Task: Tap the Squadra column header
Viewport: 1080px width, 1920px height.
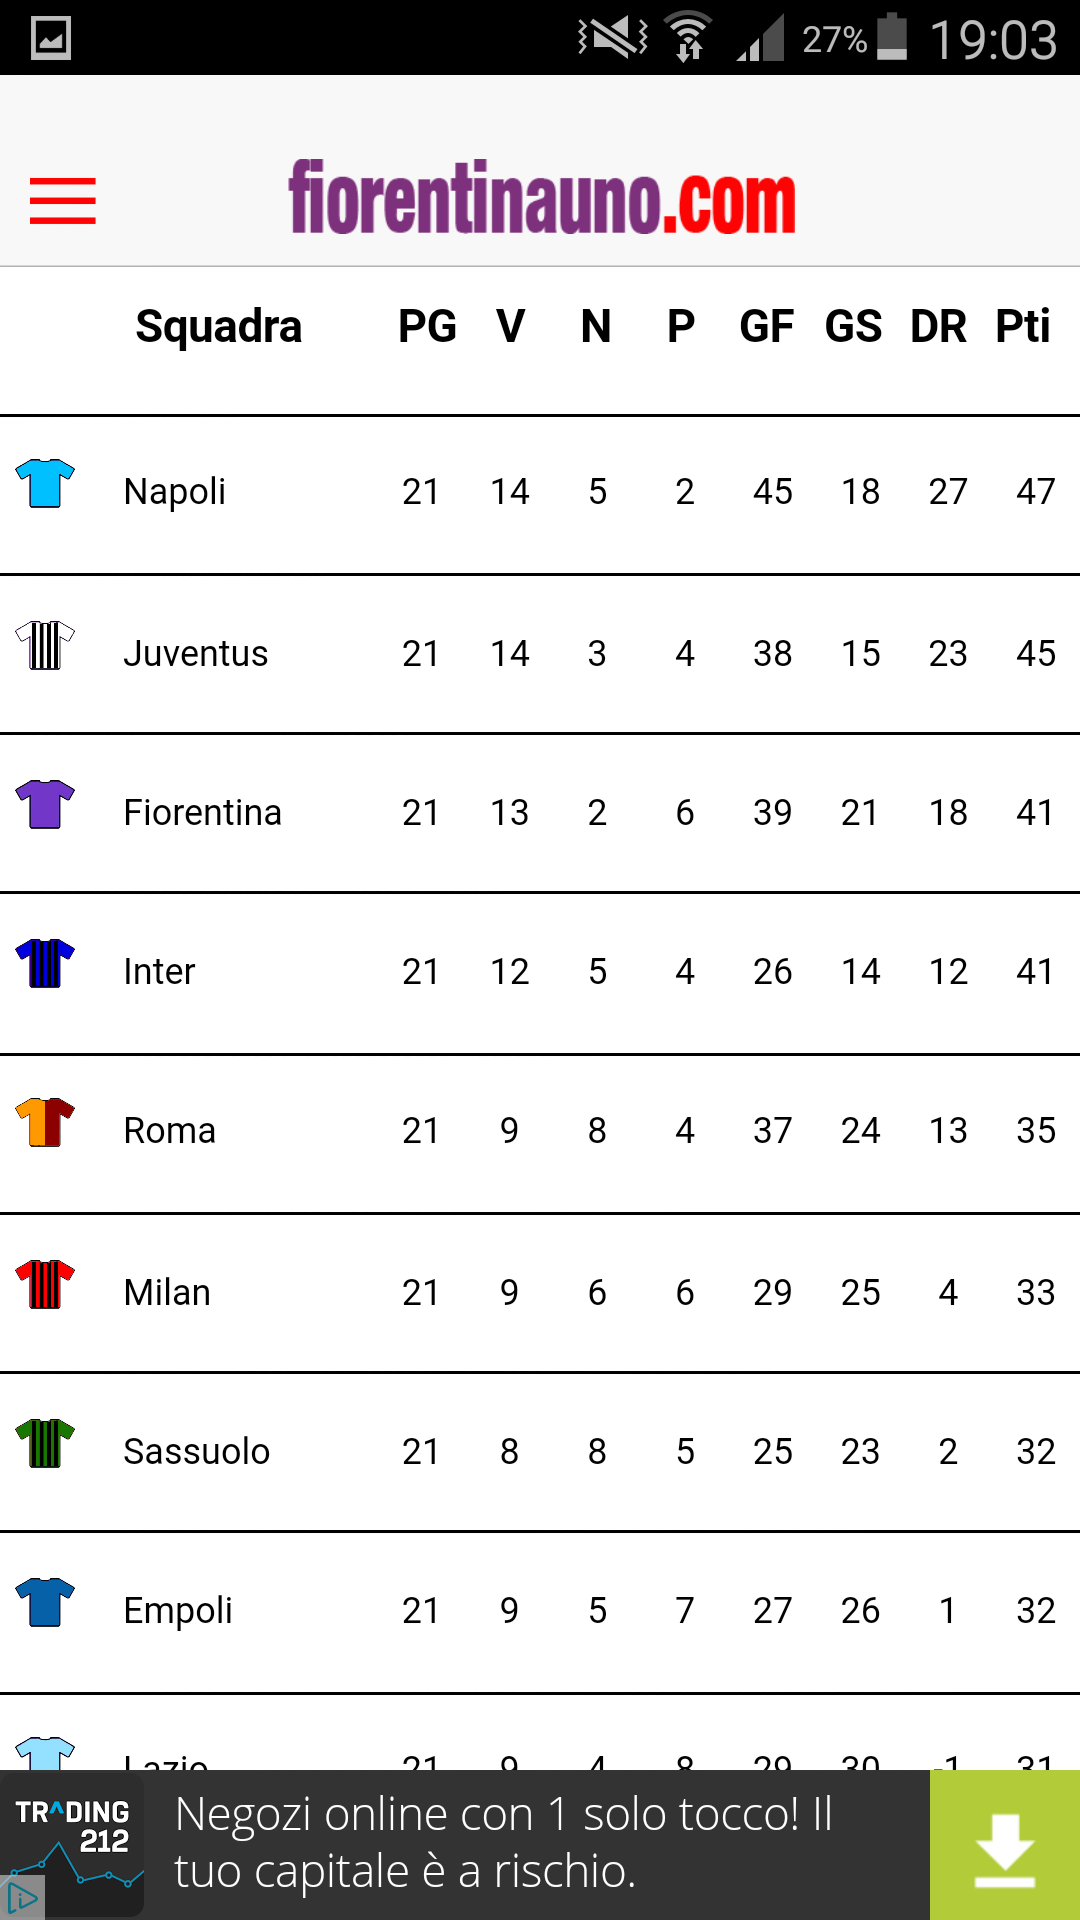Action: (x=218, y=327)
